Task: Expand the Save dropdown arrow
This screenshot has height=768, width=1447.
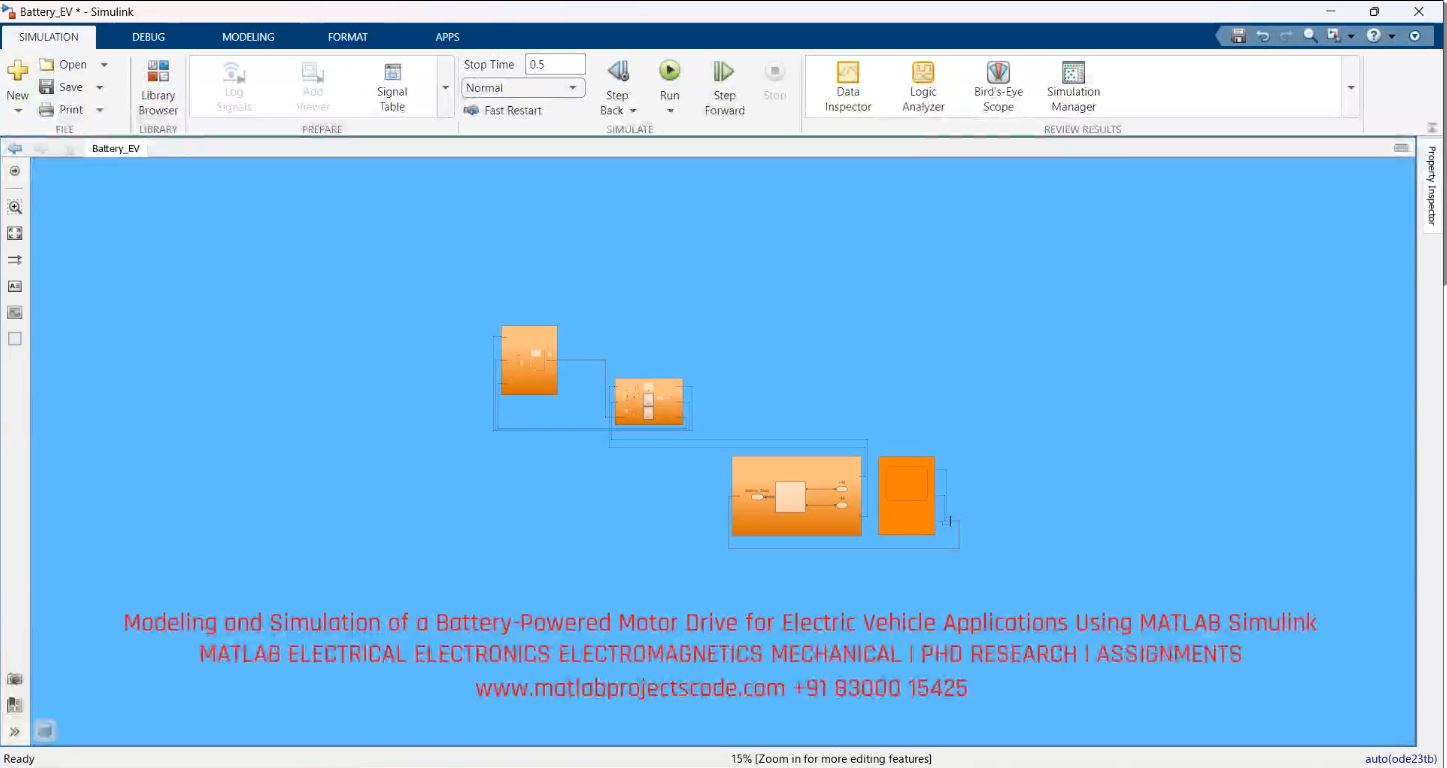Action: 100,86
